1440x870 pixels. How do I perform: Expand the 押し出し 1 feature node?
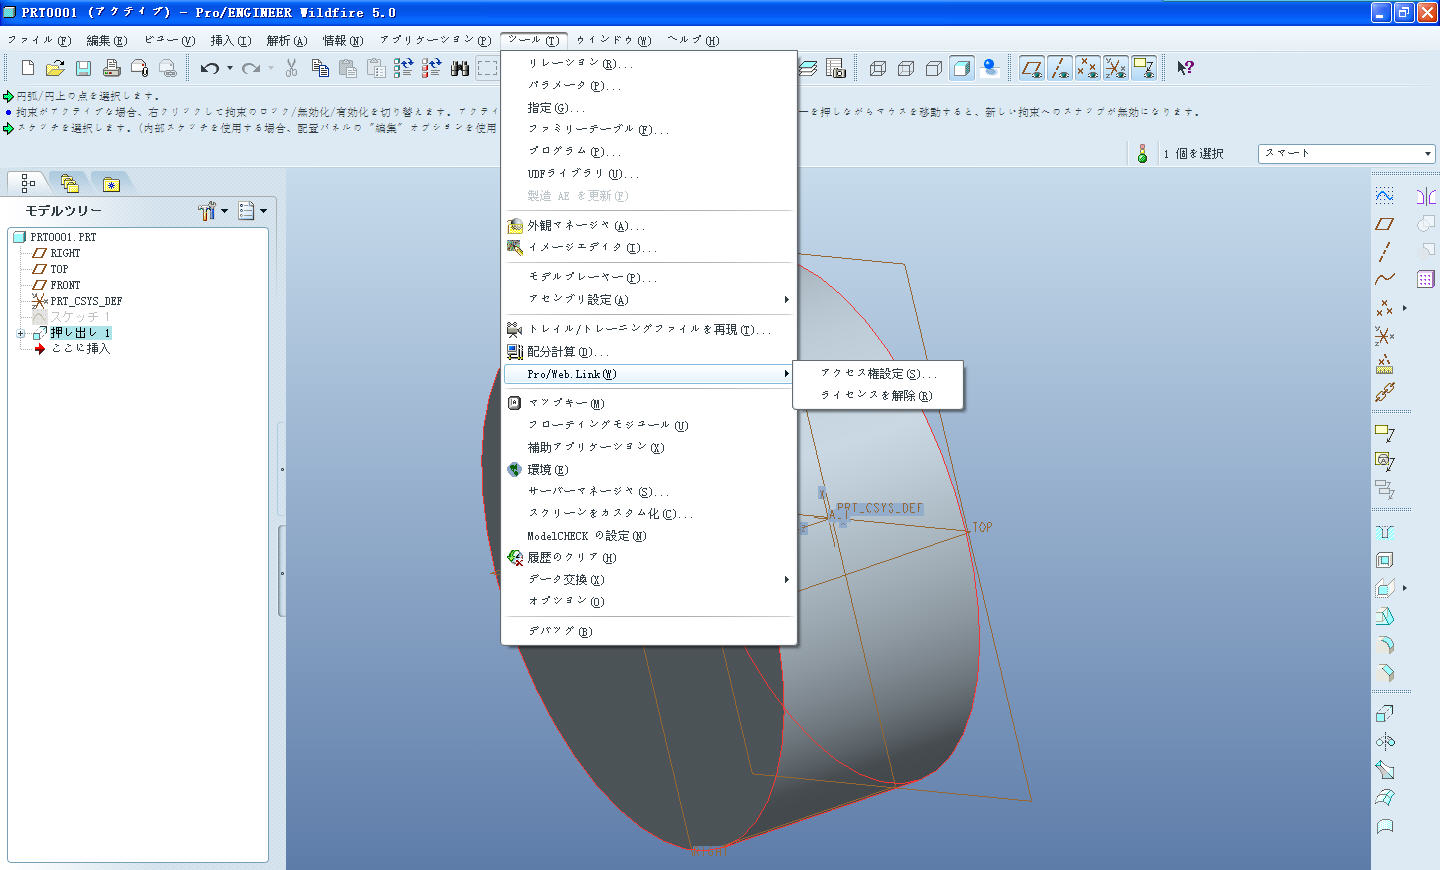point(21,333)
